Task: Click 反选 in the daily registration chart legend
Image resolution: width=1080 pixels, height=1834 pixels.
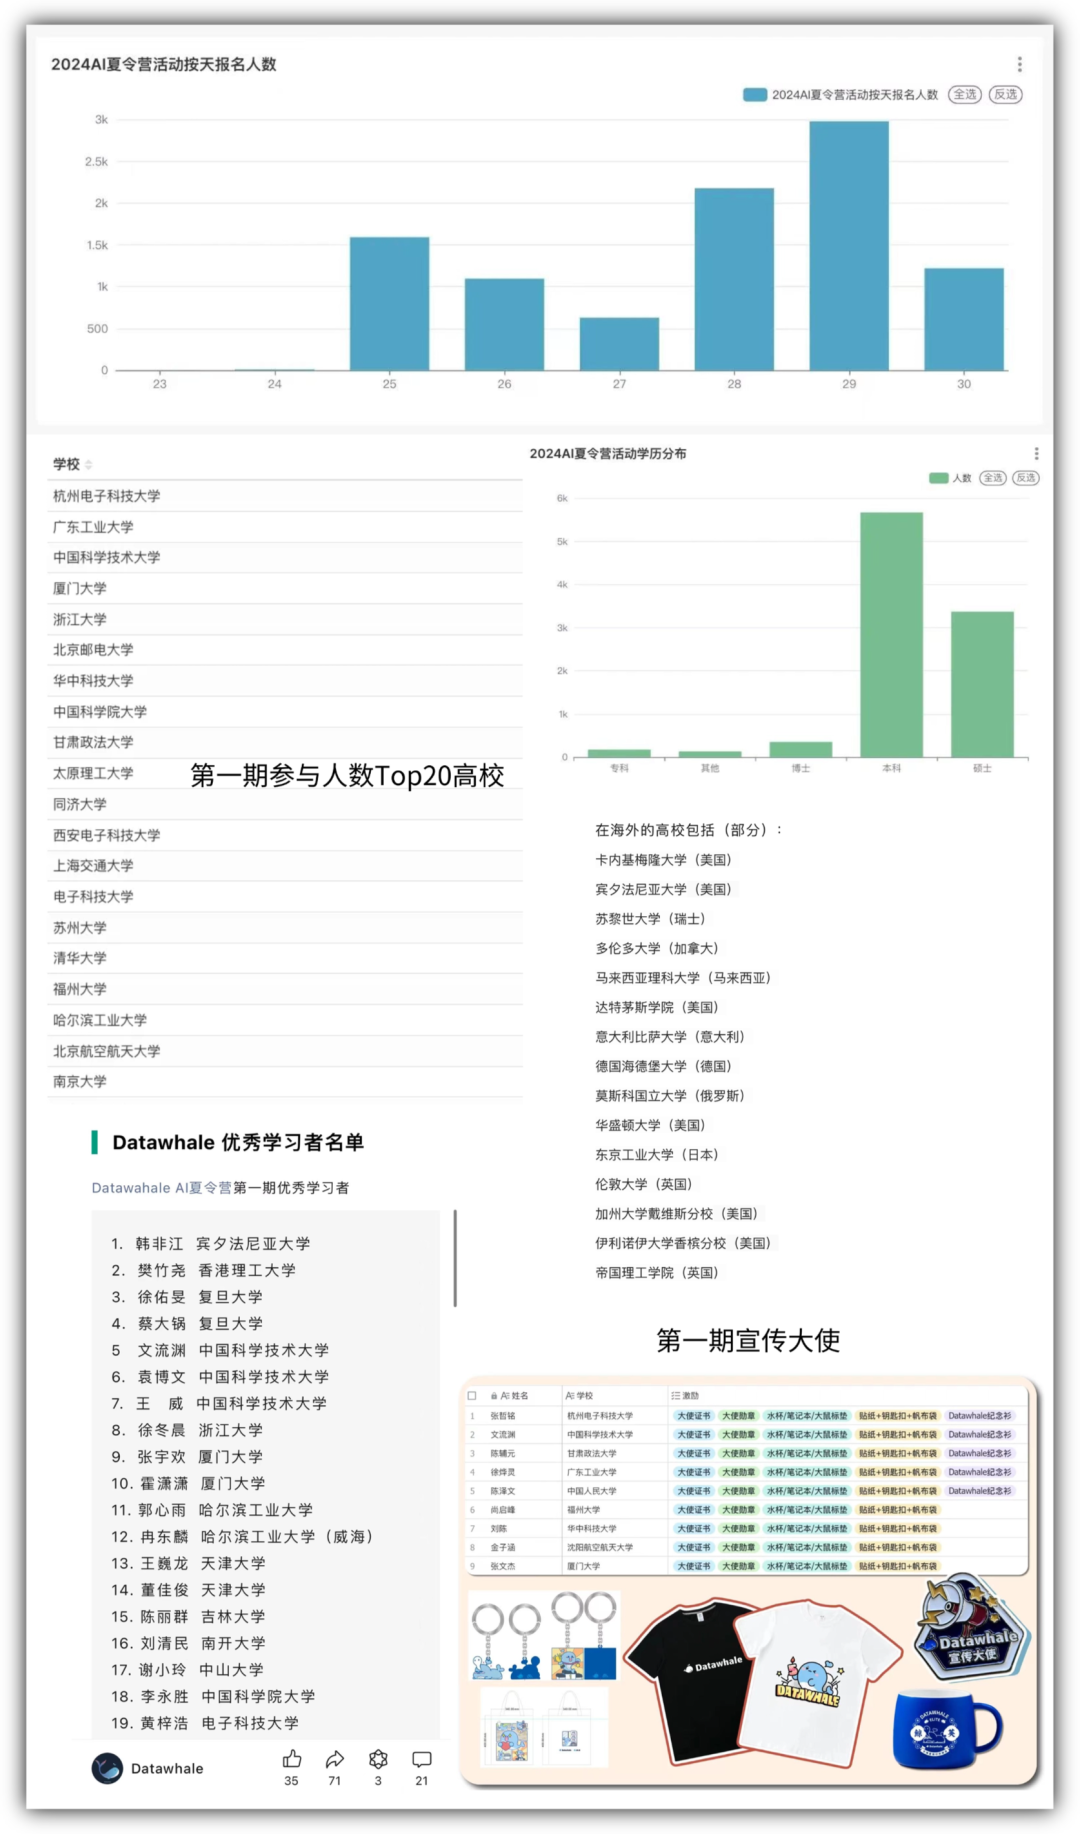Action: point(1006,94)
